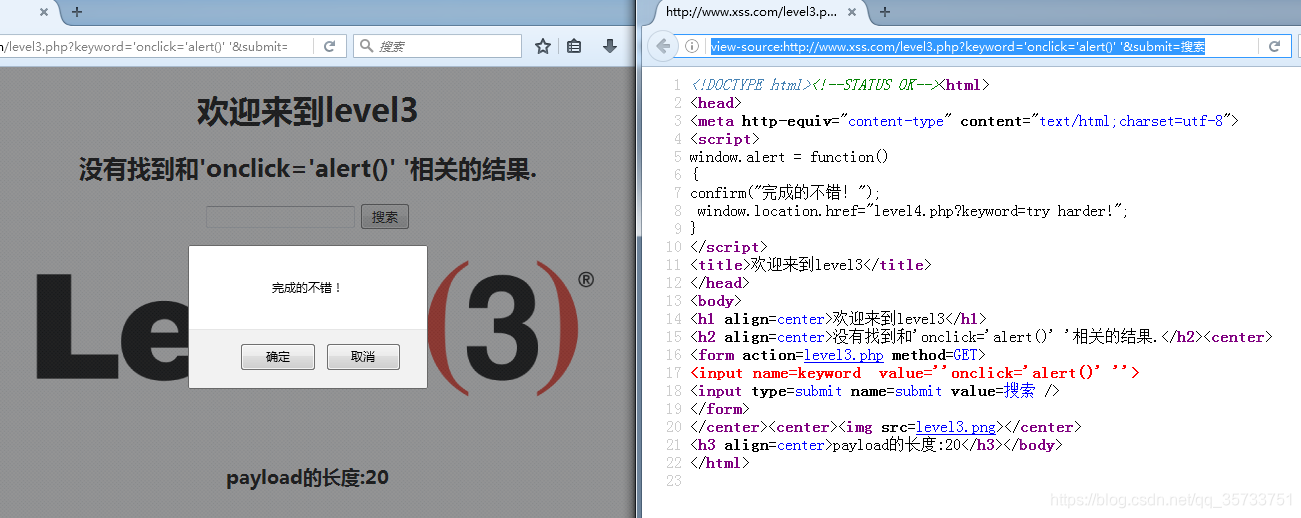1301x518 pixels.
Task: Confirm the dialog with 确定
Action: tap(278, 357)
